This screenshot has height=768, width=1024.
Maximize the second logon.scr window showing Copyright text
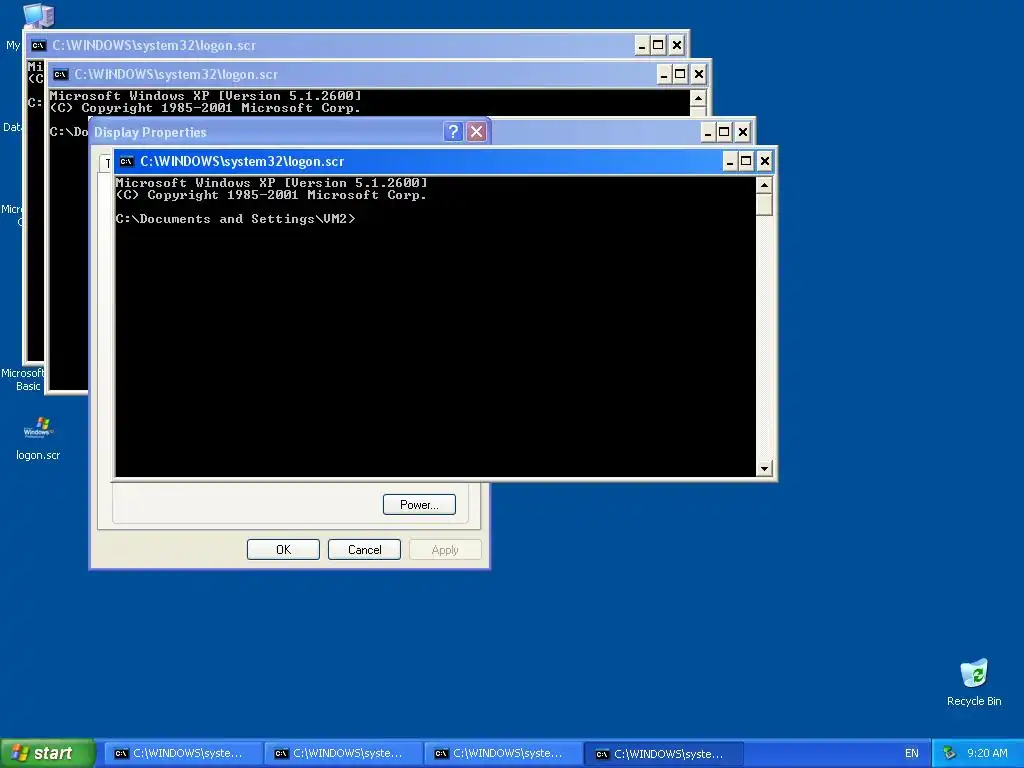pos(680,74)
